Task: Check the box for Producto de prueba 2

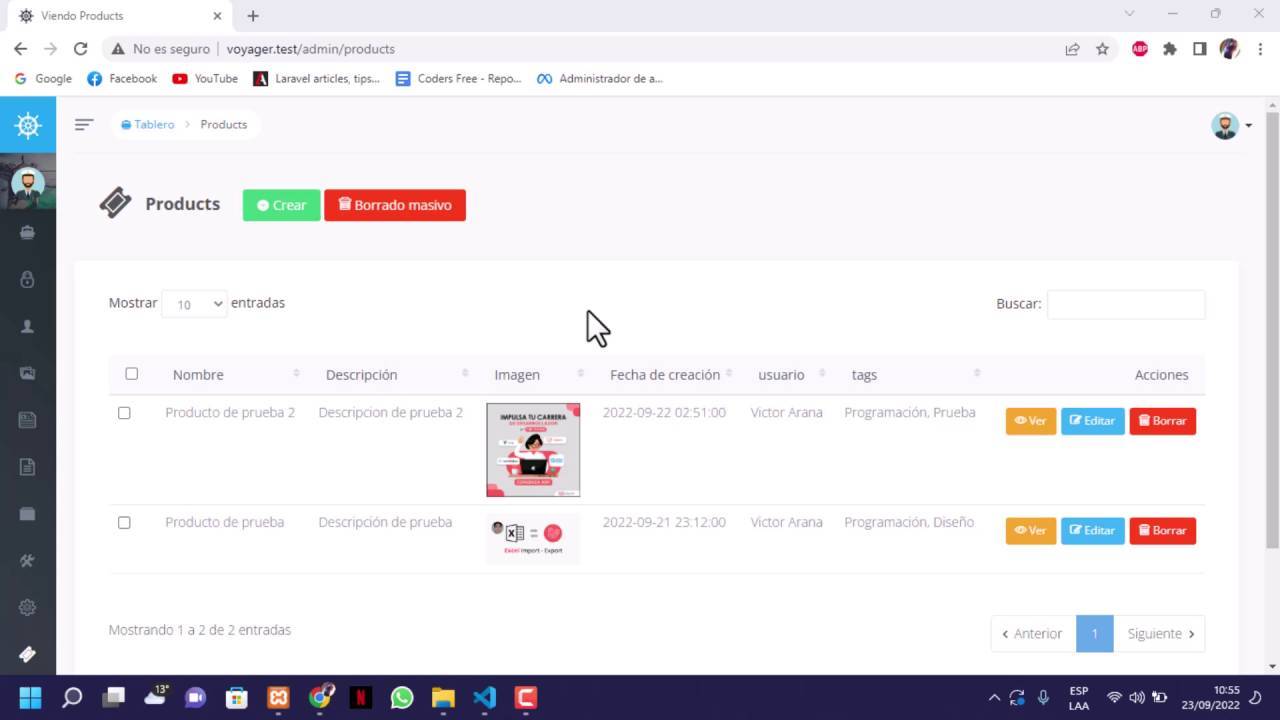Action: (x=124, y=413)
